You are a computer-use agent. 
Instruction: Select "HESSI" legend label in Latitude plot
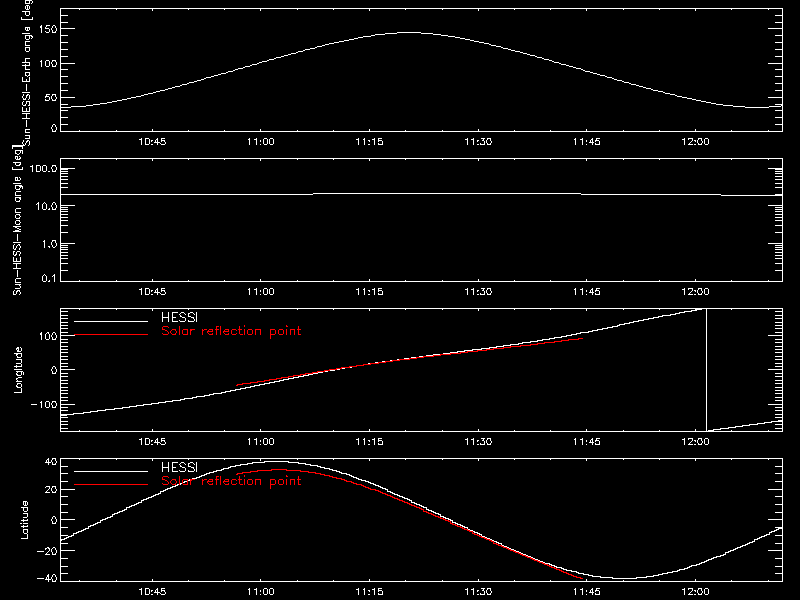point(179,467)
